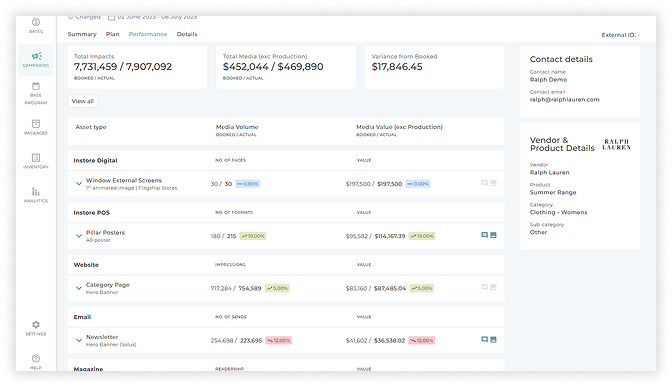This screenshot has height=387, width=672.
Task: Click comment icon on Category Page row
Action: pos(484,287)
